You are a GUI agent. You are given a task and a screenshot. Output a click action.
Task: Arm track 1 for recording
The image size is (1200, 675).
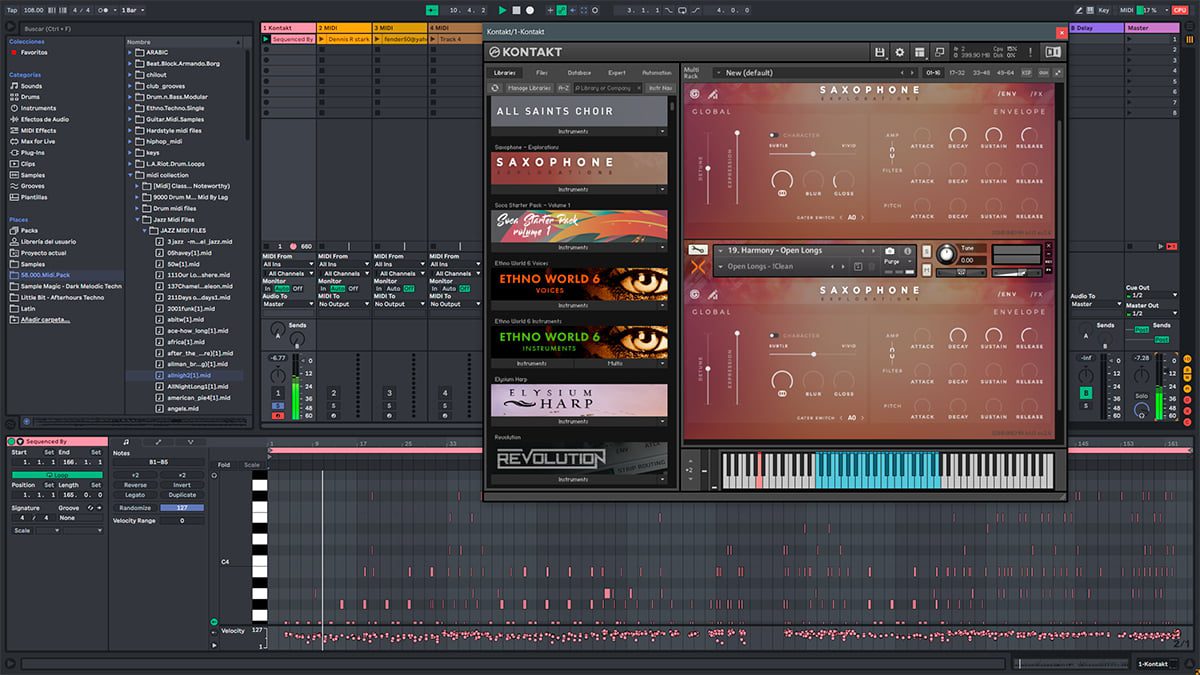coord(277,415)
